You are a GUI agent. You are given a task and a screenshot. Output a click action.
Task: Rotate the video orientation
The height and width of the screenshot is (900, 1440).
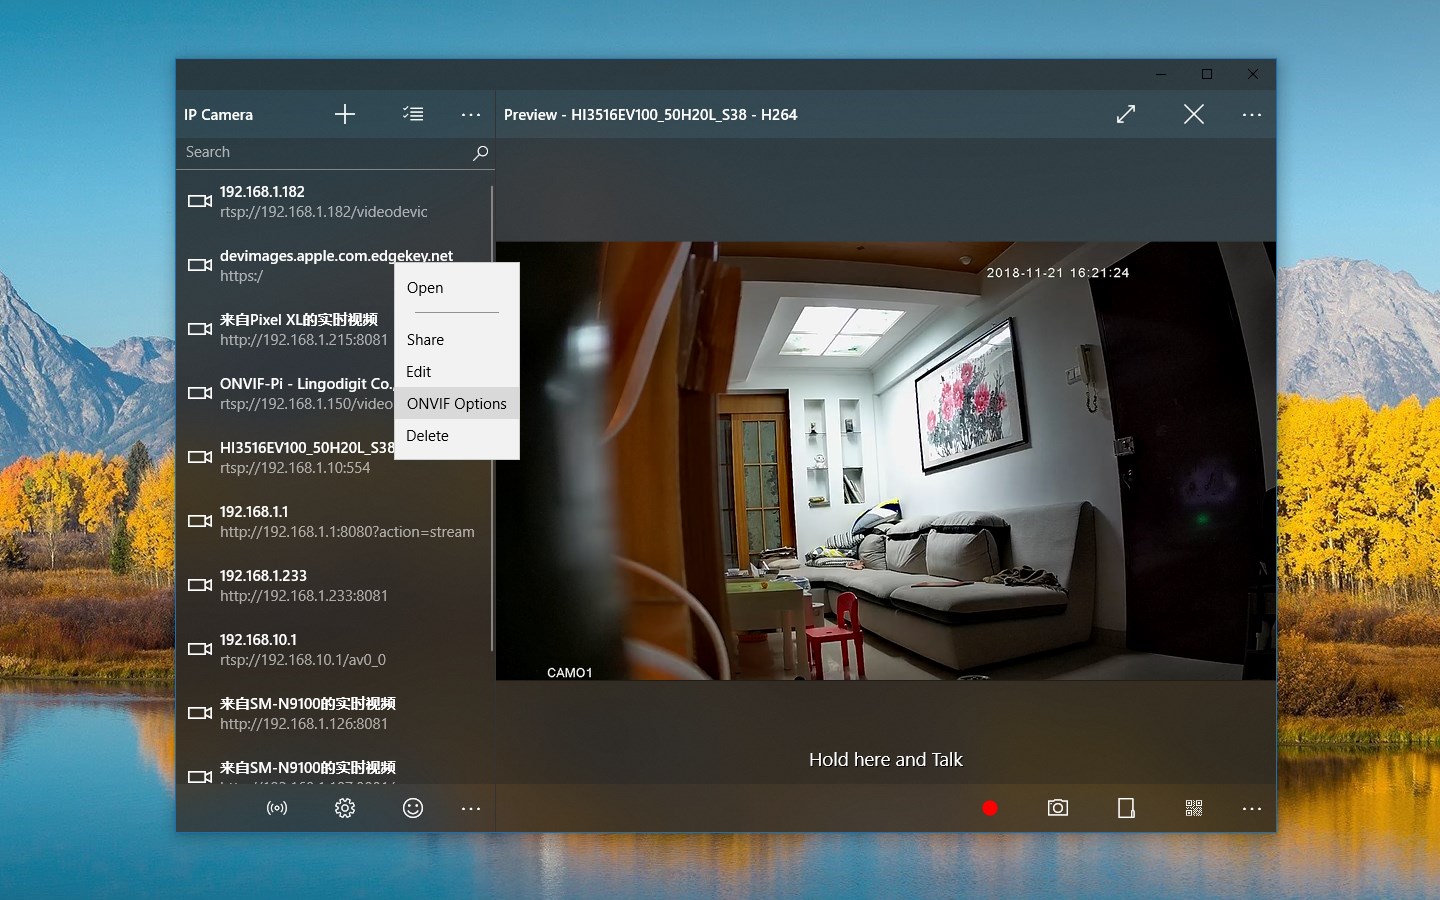click(1126, 808)
